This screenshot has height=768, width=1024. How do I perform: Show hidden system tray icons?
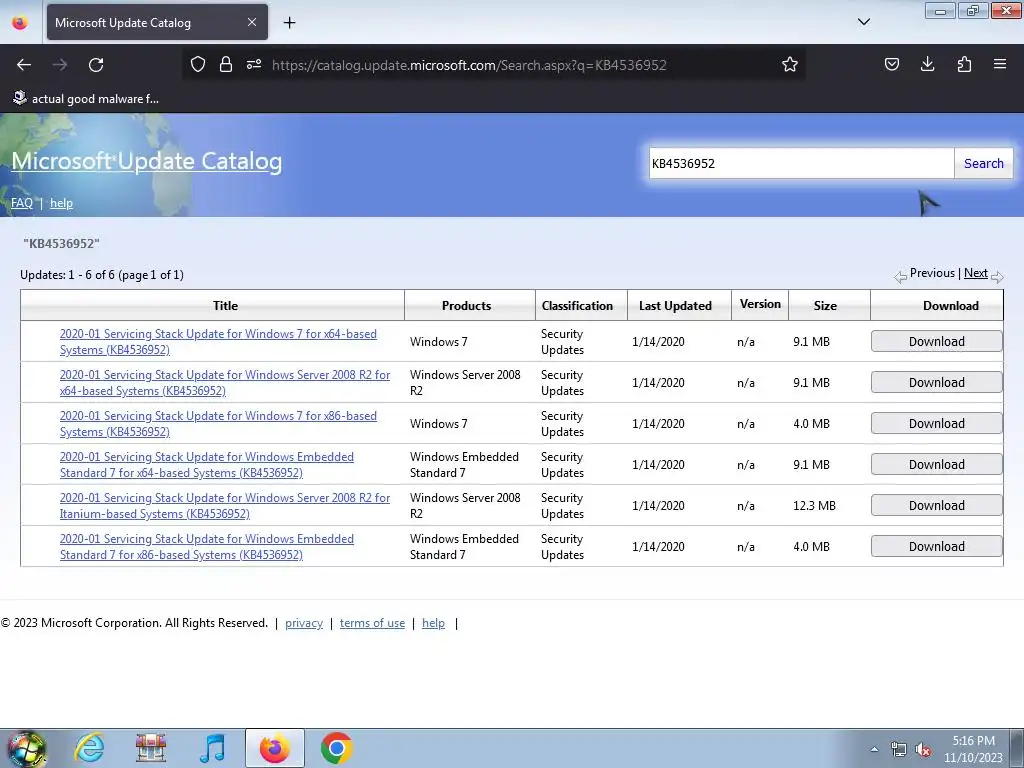(x=874, y=750)
